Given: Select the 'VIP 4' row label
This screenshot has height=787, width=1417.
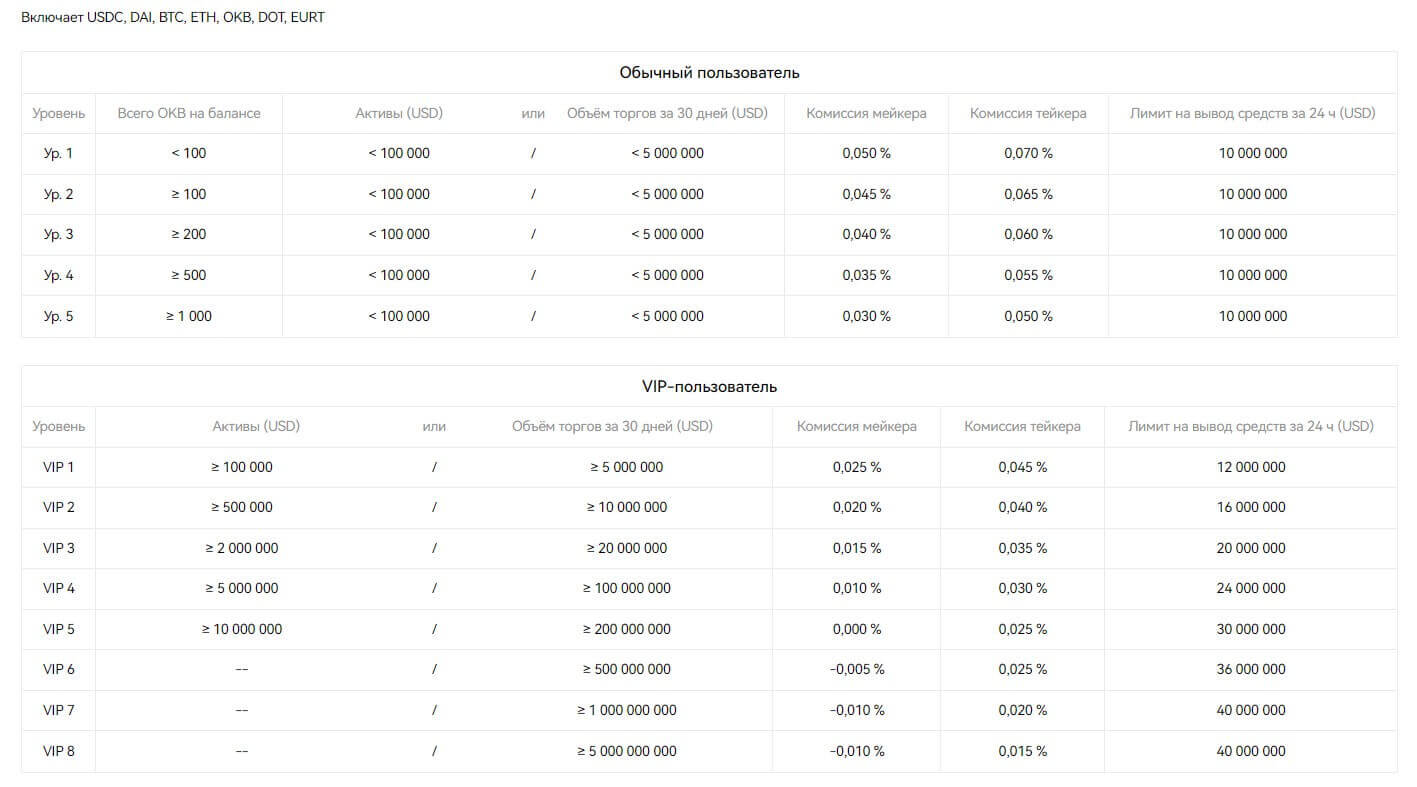Looking at the screenshot, I should [58, 588].
